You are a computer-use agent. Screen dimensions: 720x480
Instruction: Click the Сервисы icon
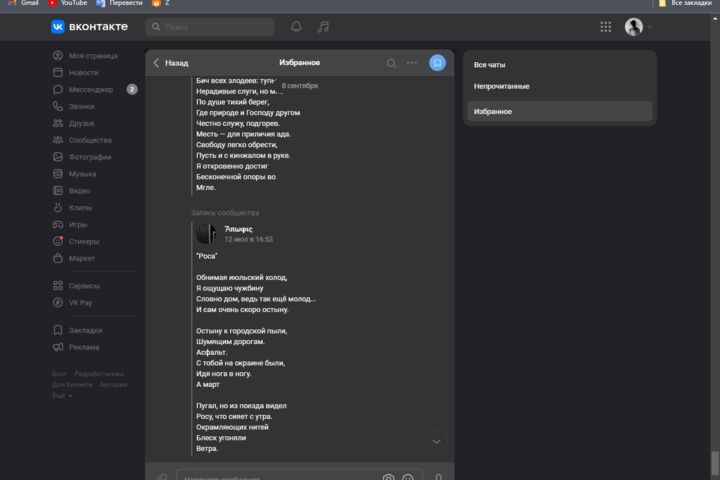[58, 286]
